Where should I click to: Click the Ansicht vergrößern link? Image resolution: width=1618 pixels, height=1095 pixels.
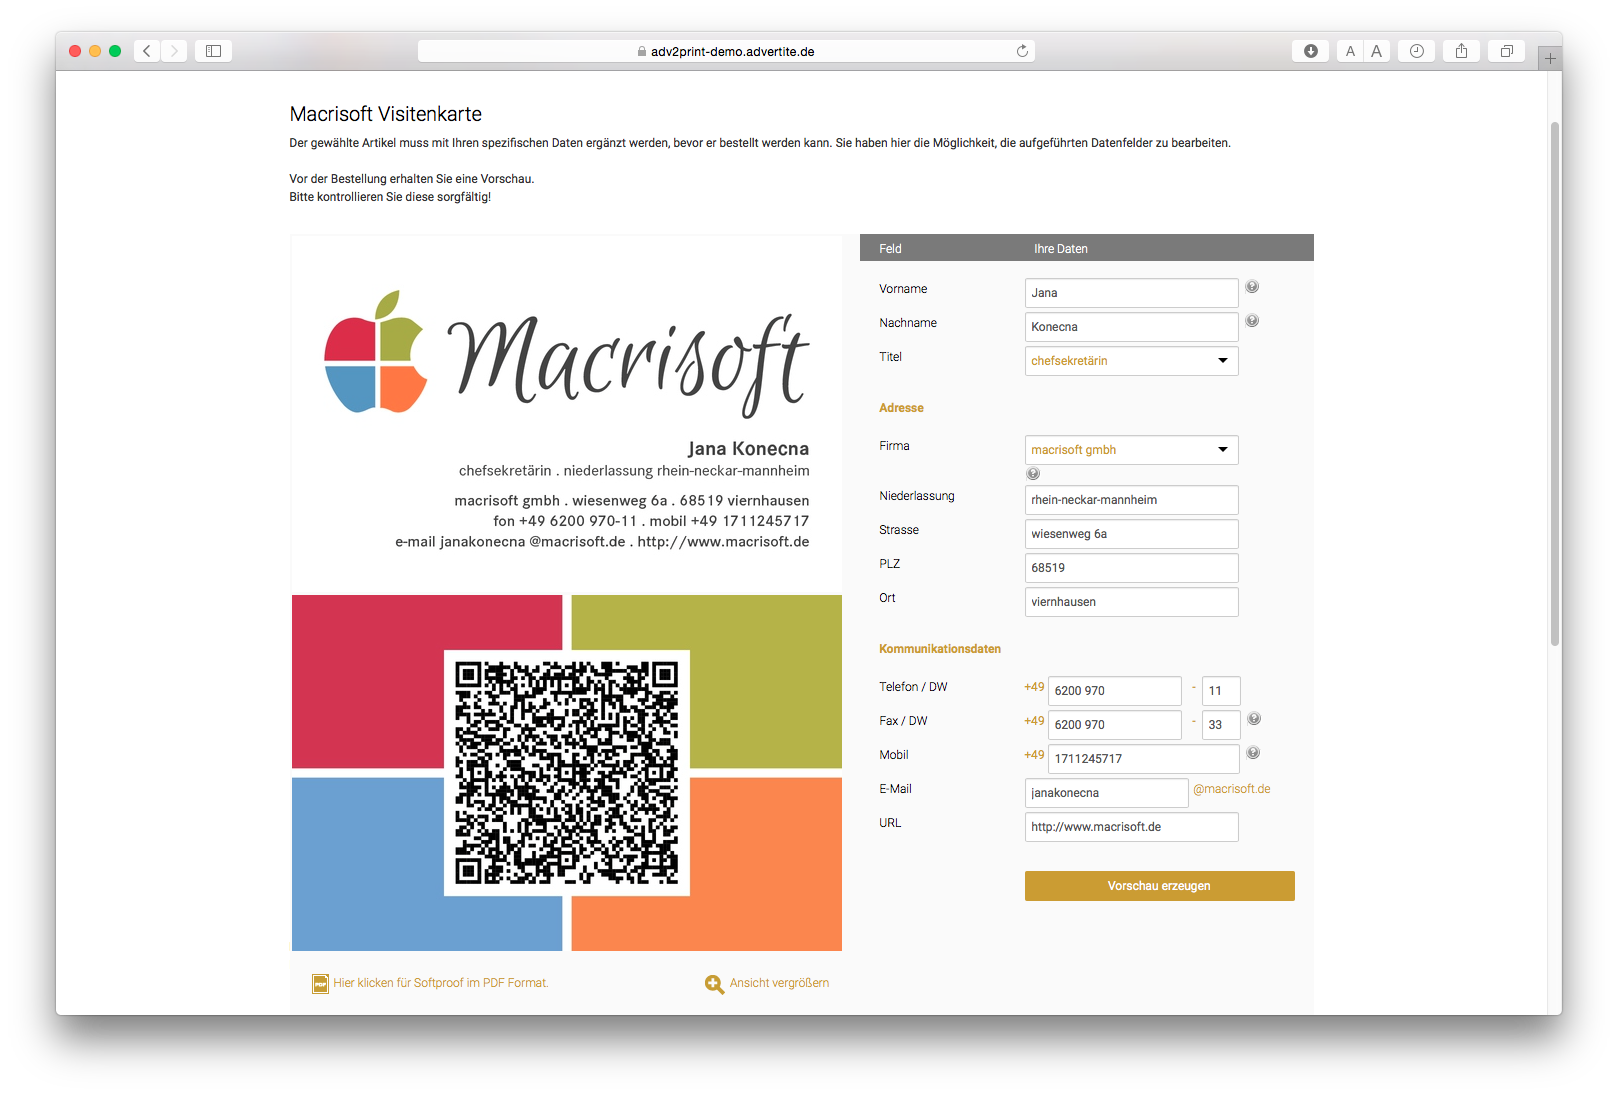(779, 984)
